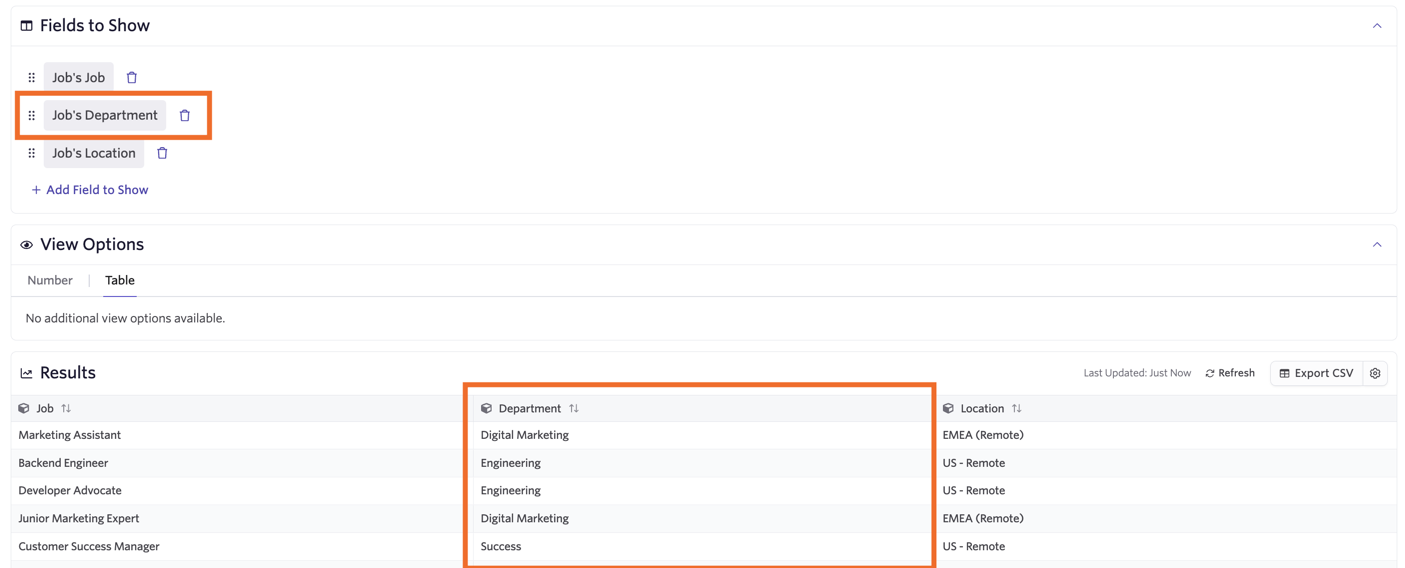Sort the Department column
1405x568 pixels.
[x=574, y=408]
